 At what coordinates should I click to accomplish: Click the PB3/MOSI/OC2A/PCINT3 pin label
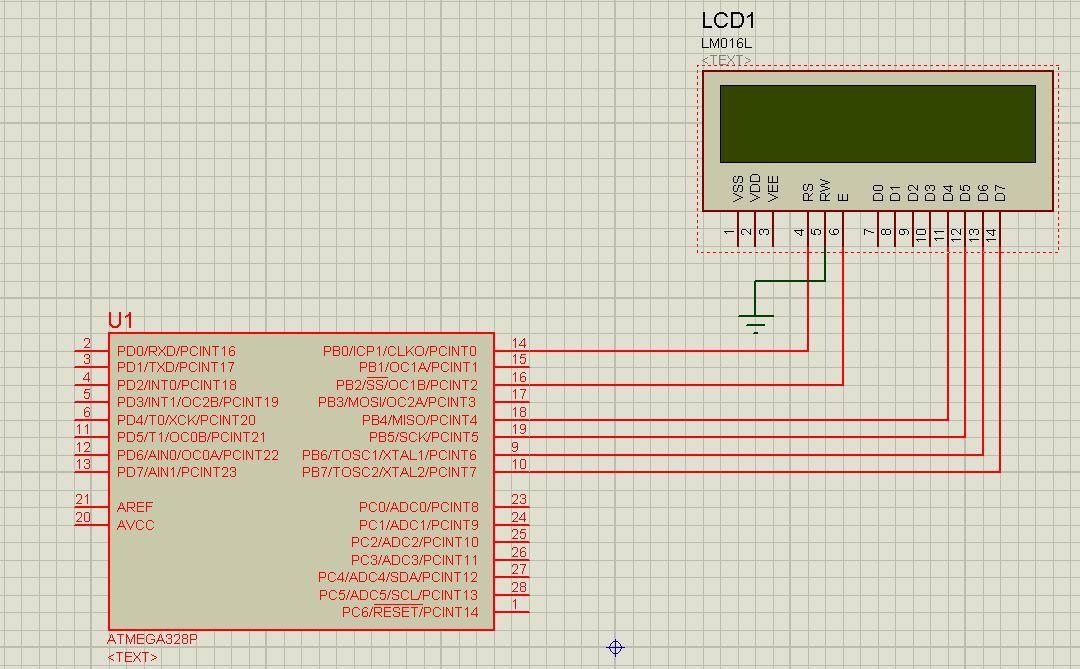point(397,402)
